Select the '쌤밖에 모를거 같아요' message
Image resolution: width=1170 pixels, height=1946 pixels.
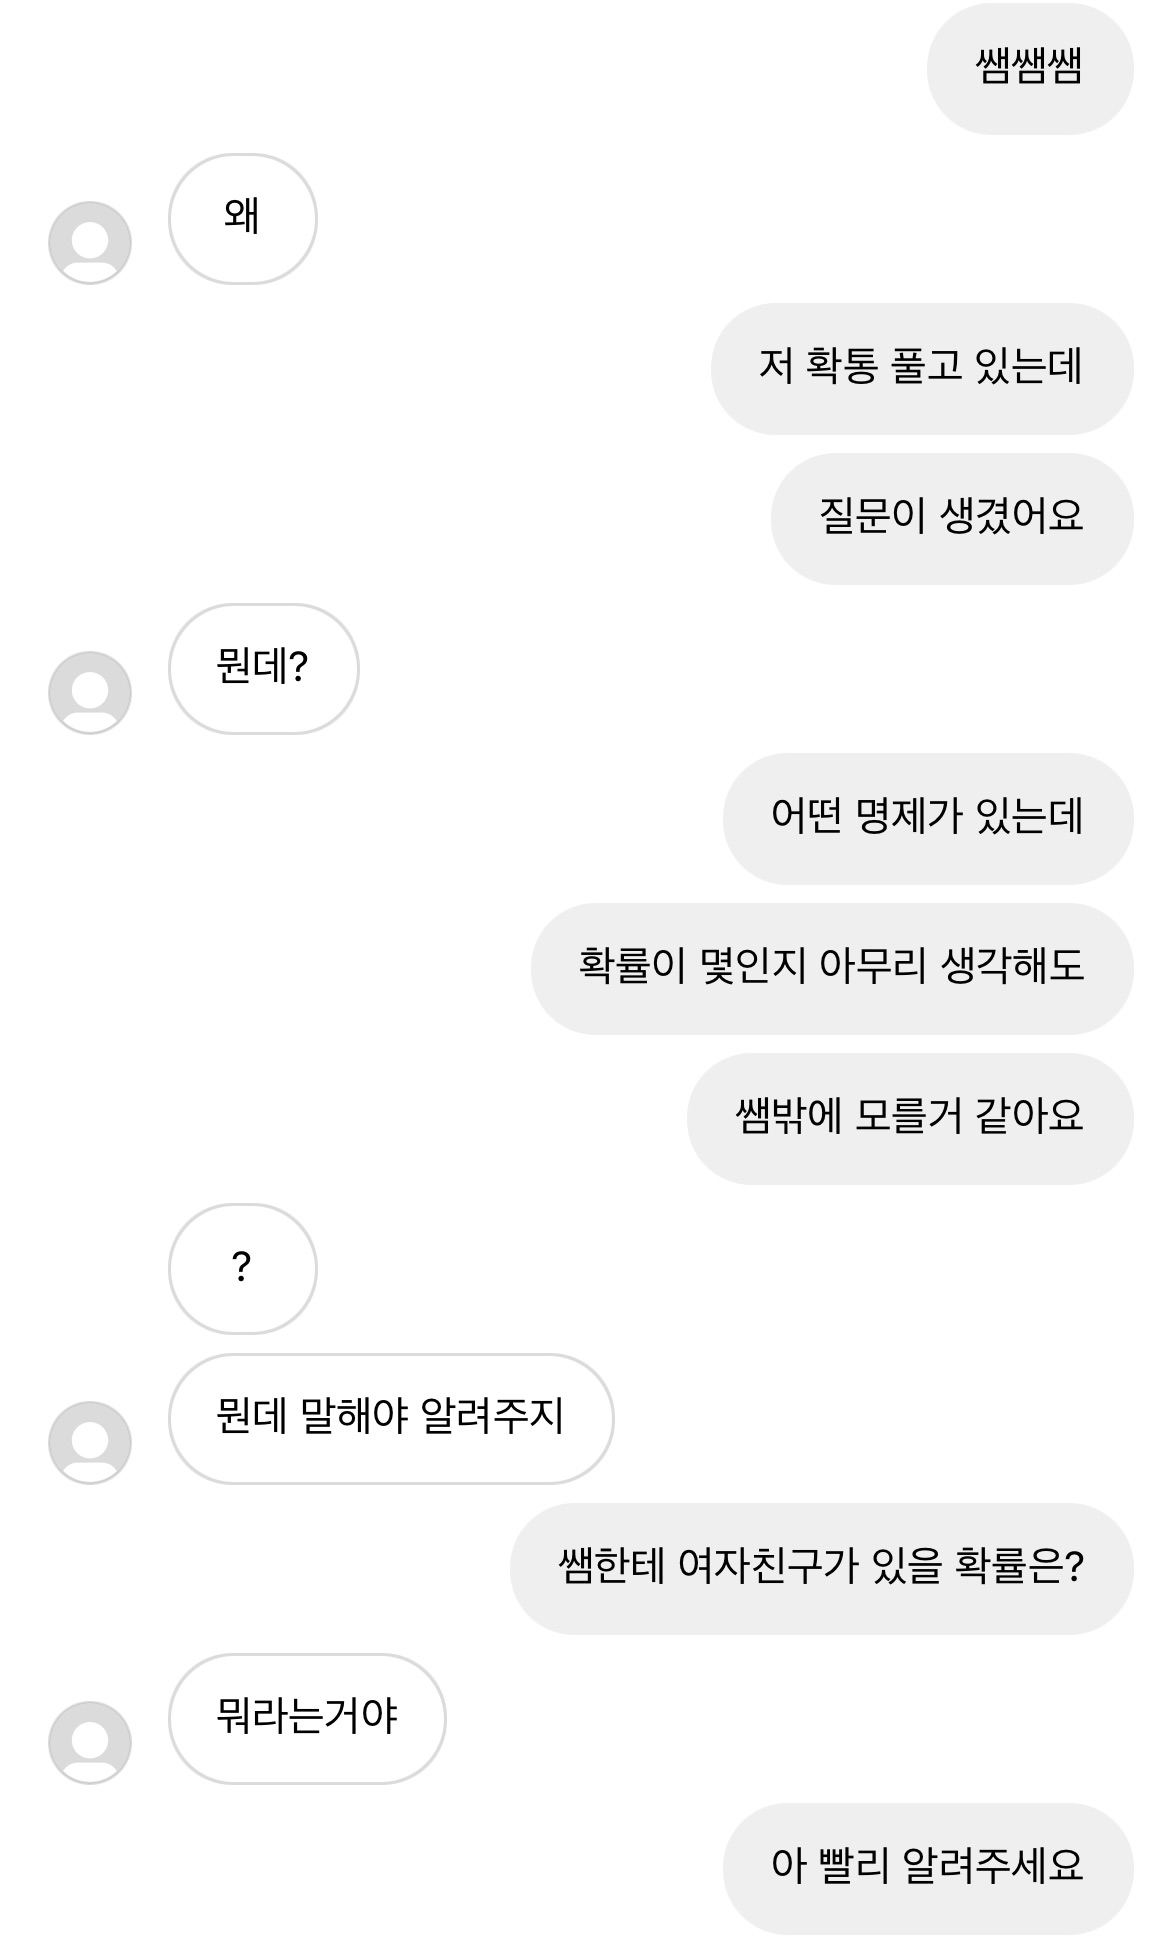click(x=909, y=1119)
